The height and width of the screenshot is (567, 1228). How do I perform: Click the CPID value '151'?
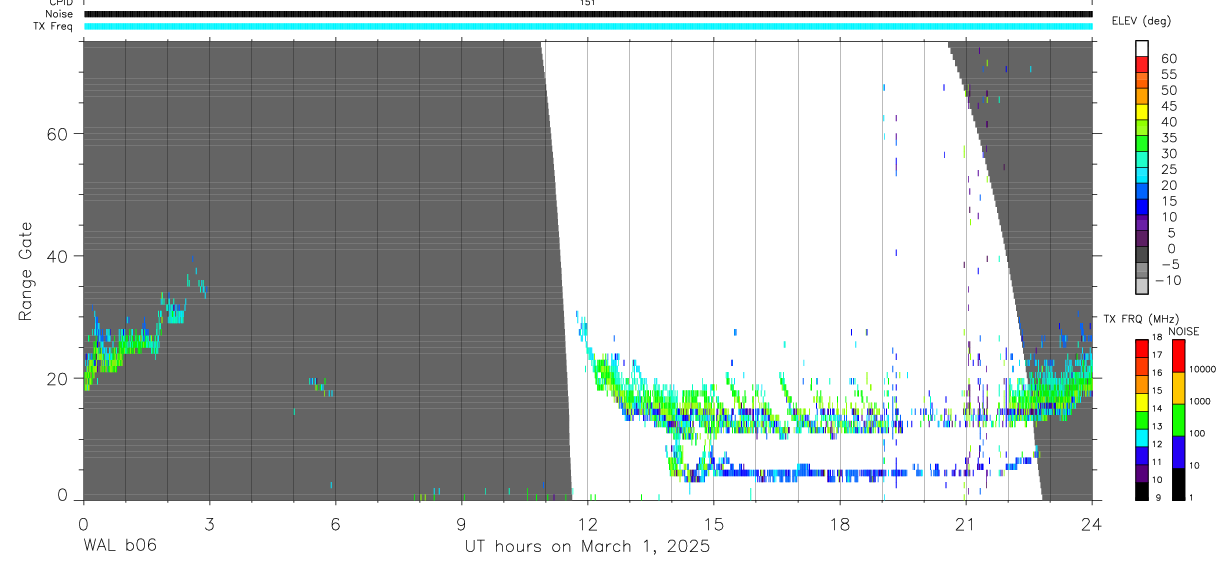pos(587,3)
